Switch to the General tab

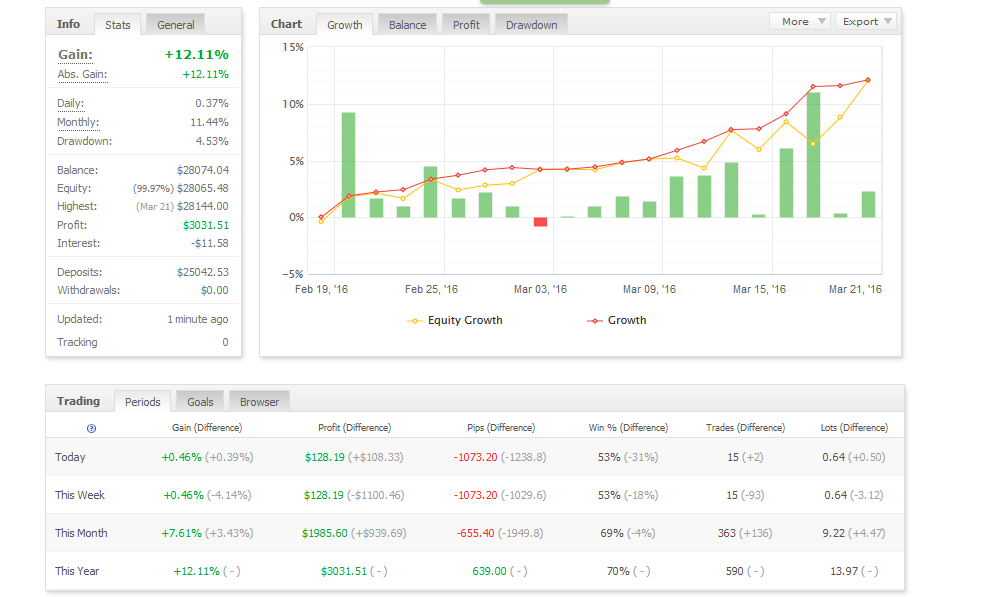coord(176,25)
